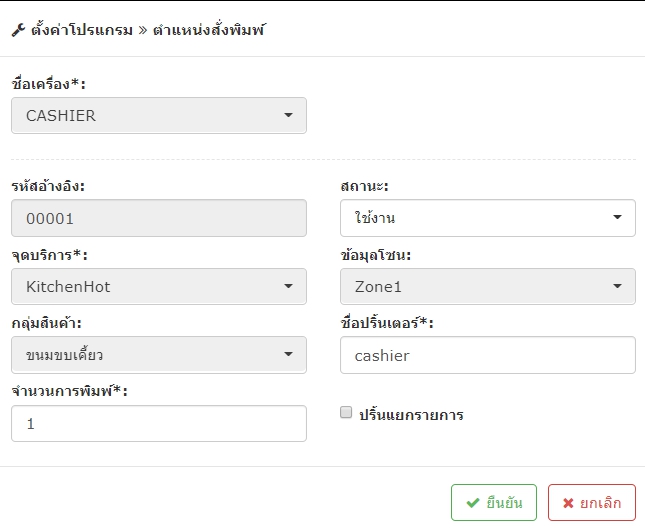This screenshot has width=645, height=532.
Task: Click the ปริ้นแยกรายการ label text
Action: coord(411,414)
